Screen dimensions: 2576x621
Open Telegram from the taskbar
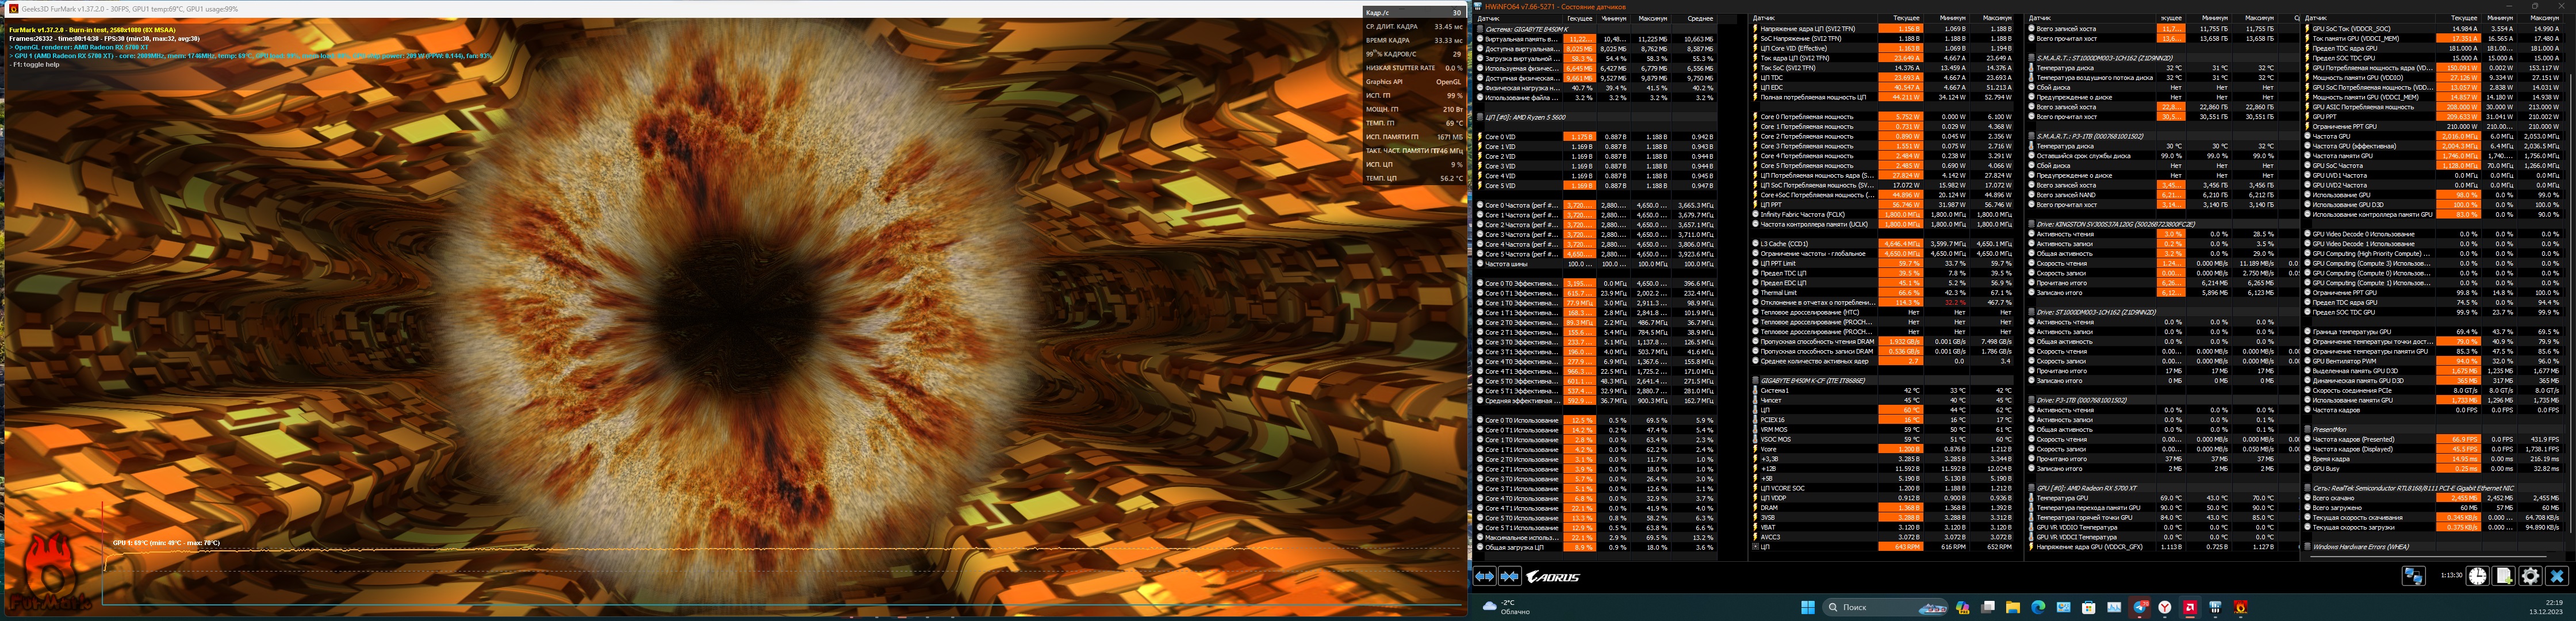pyautogui.click(x=2140, y=607)
